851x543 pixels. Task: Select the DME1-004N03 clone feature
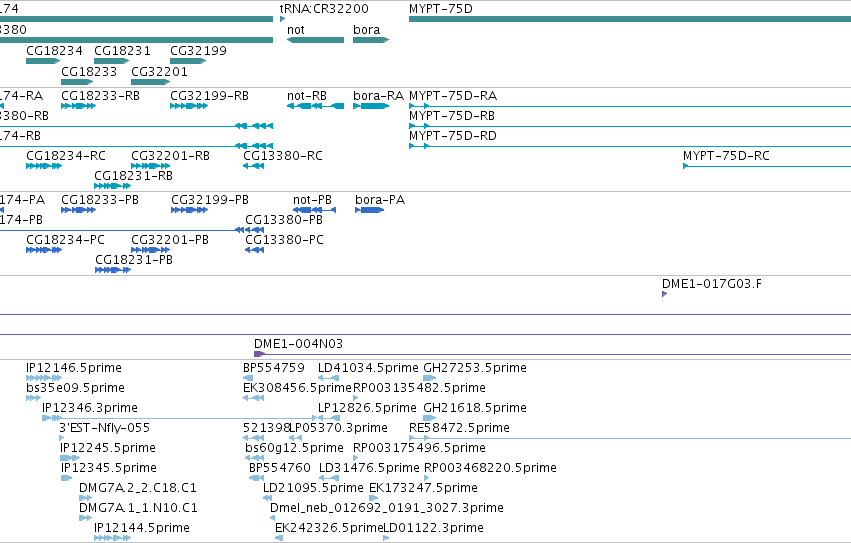pyautogui.click(x=552, y=355)
